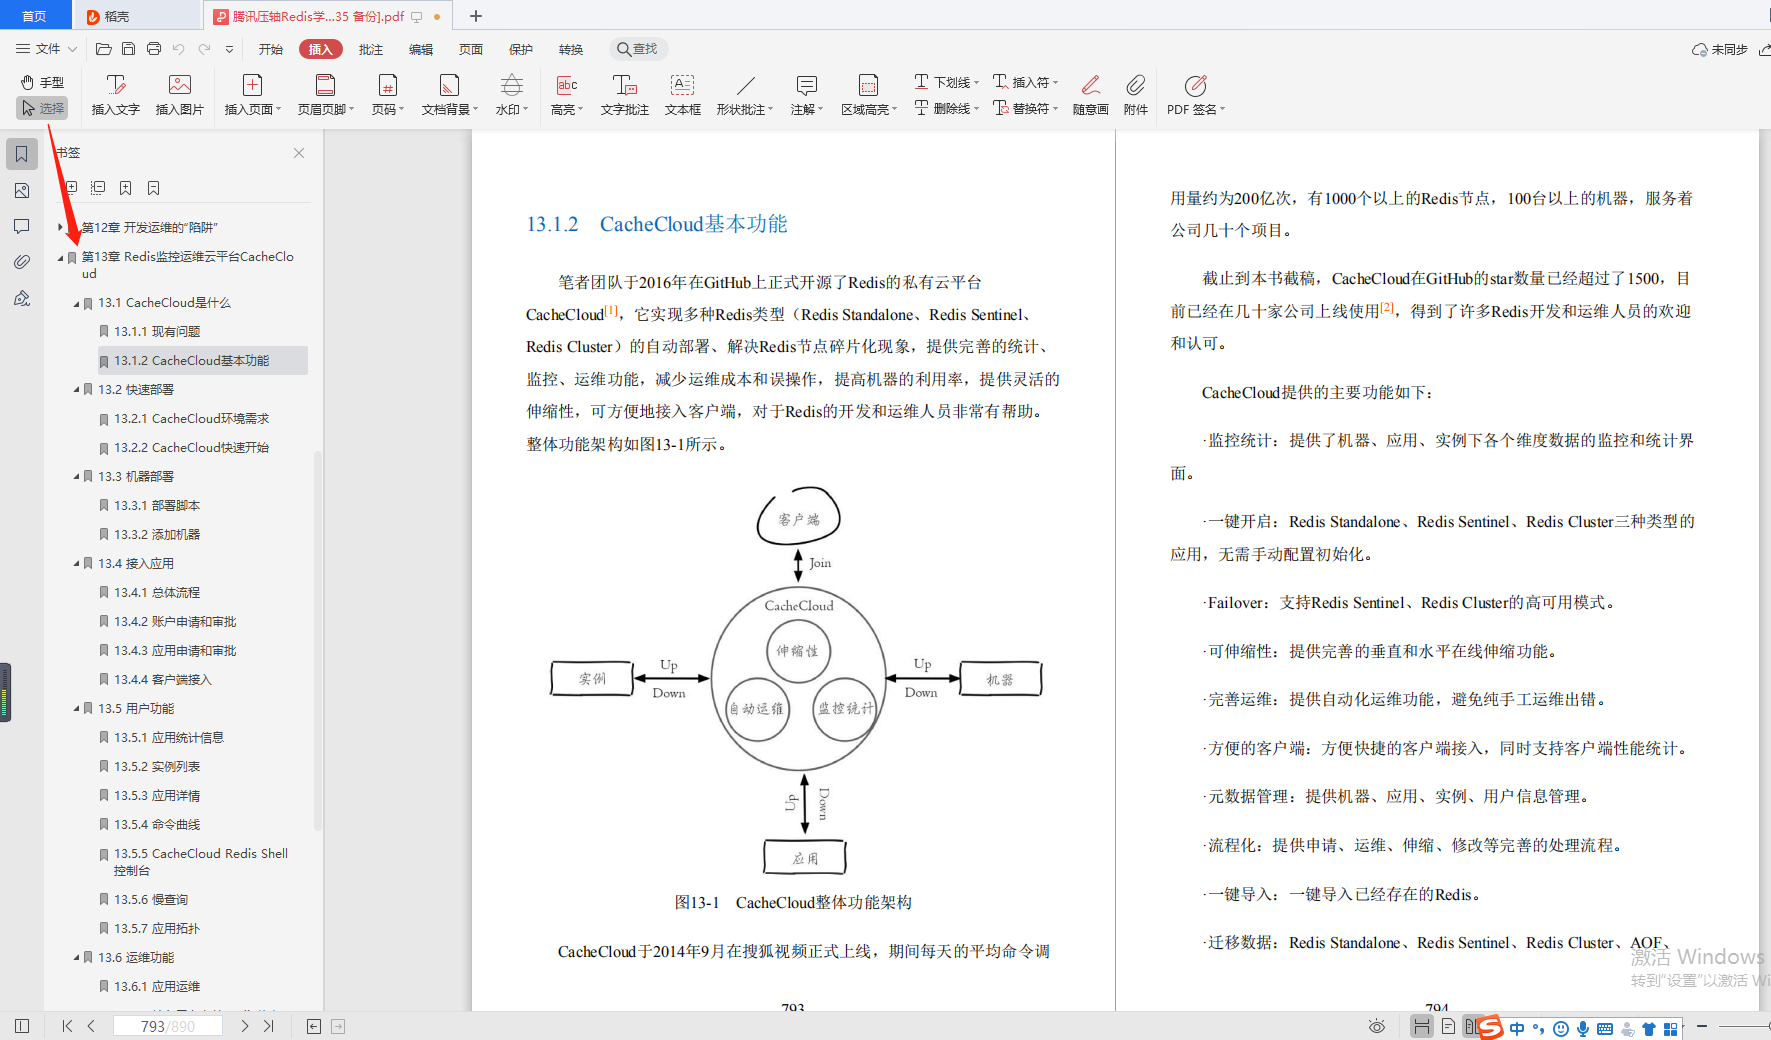This screenshot has height=1040, width=1771.
Task: Toggle the Attachments sidebar panel icon
Action: coord(22,262)
